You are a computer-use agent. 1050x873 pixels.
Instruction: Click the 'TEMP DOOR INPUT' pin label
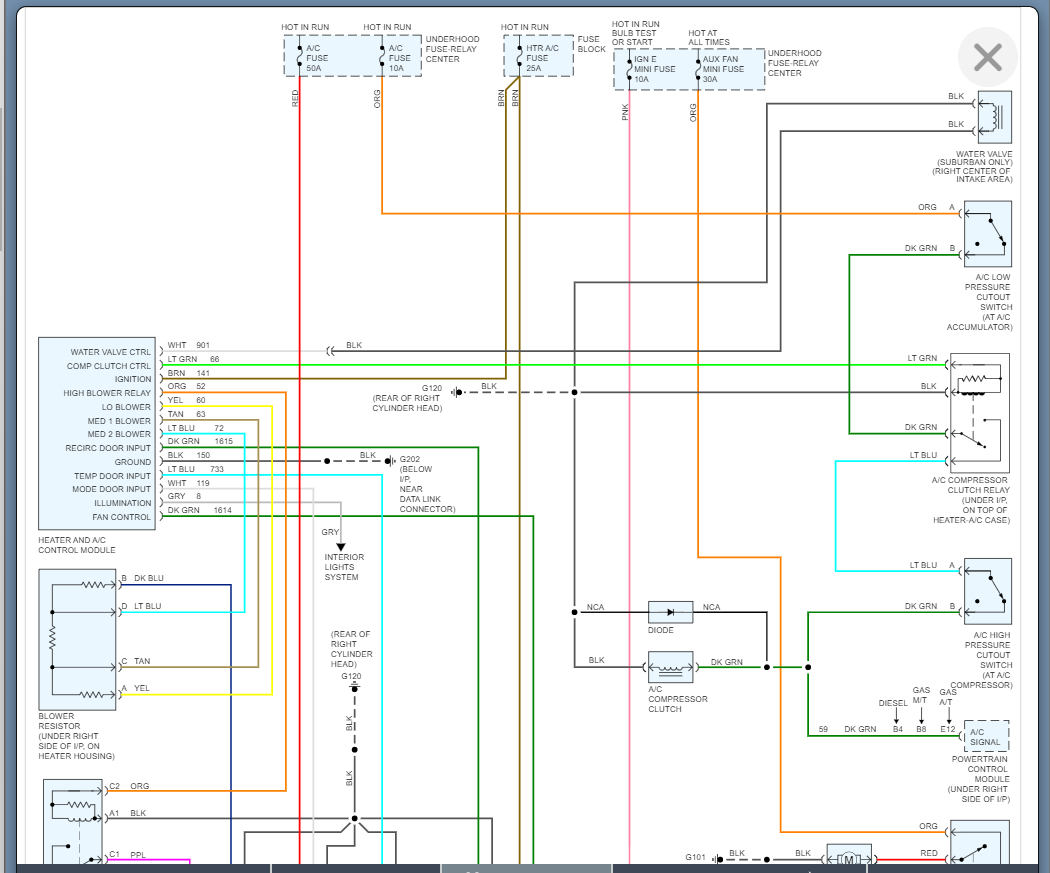click(x=112, y=476)
